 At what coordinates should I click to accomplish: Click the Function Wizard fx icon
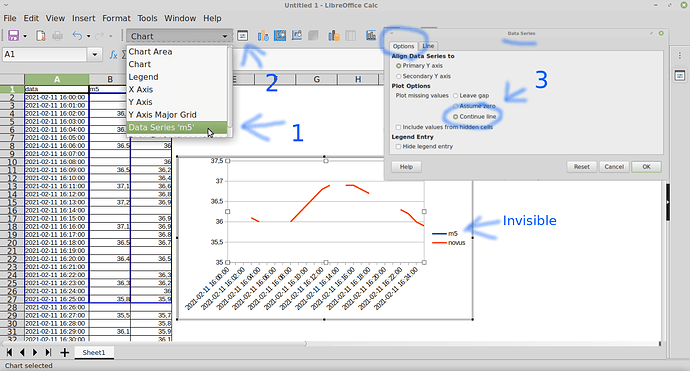point(113,55)
